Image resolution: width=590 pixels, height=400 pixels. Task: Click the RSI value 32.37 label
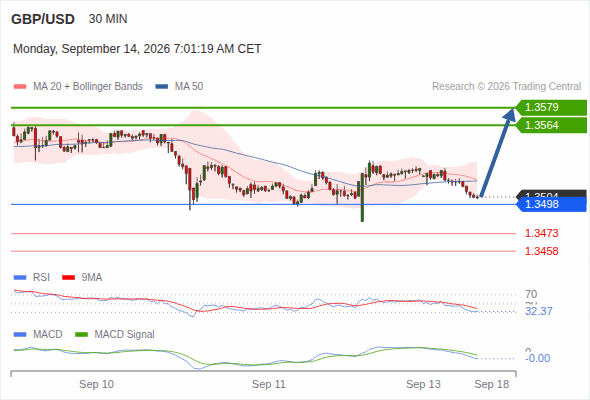[539, 312]
